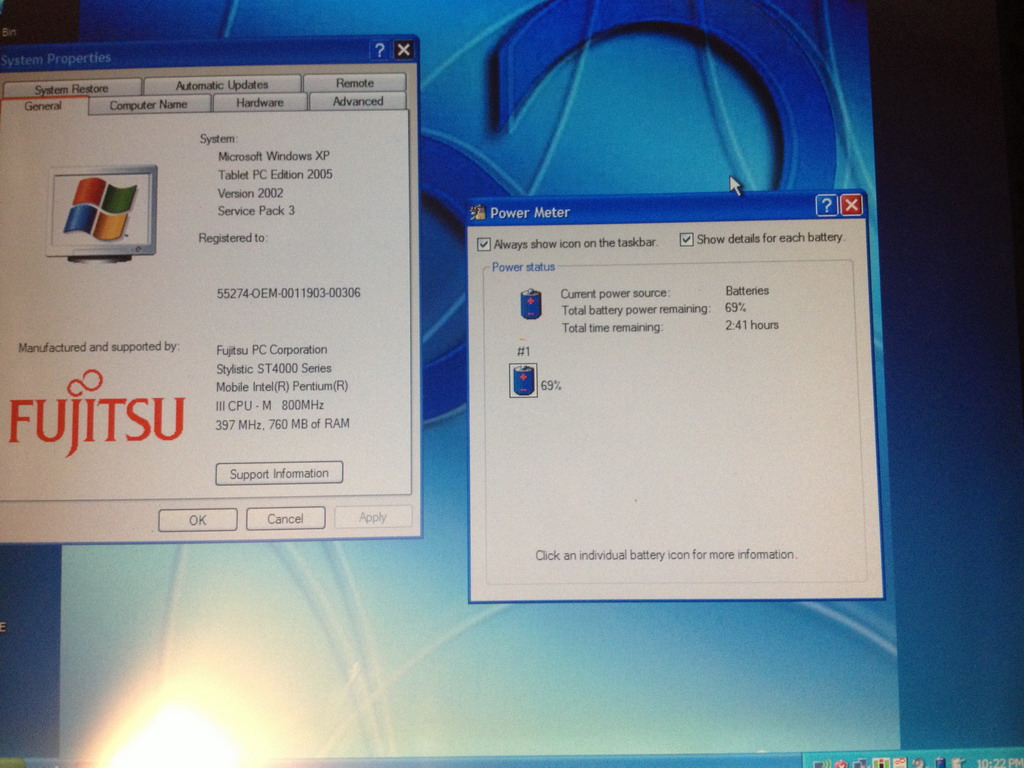The width and height of the screenshot is (1024, 768).
Task: Go to the System Restore tab
Action: click(71, 89)
